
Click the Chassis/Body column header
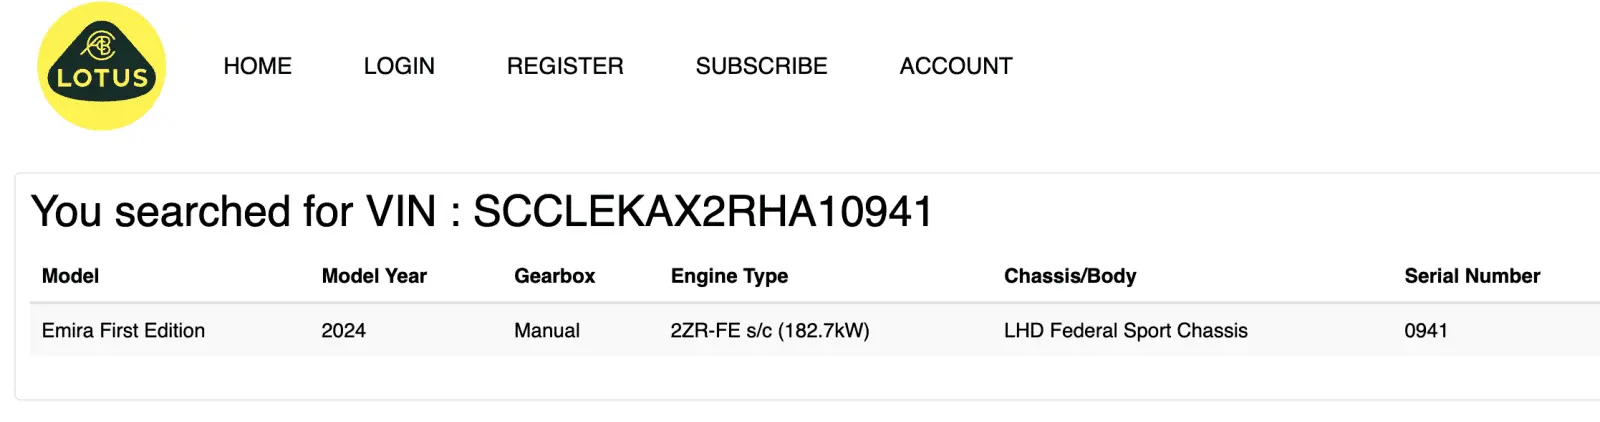pyautogui.click(x=1070, y=276)
